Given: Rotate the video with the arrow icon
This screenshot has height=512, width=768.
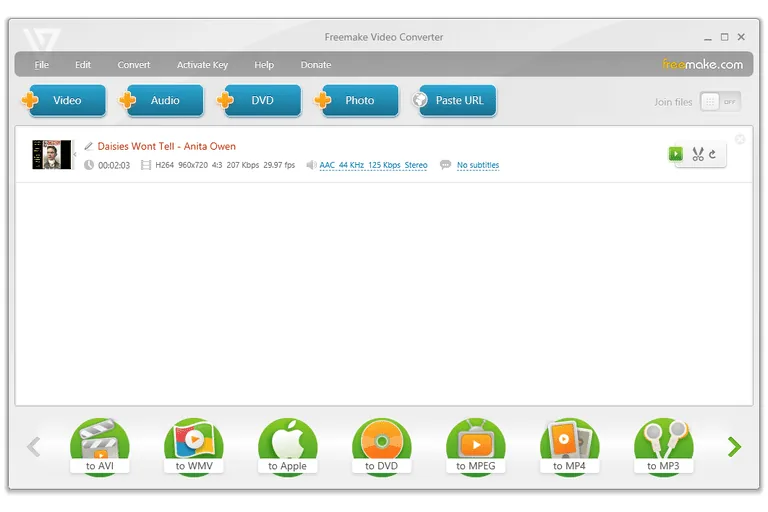Looking at the screenshot, I should 713,154.
